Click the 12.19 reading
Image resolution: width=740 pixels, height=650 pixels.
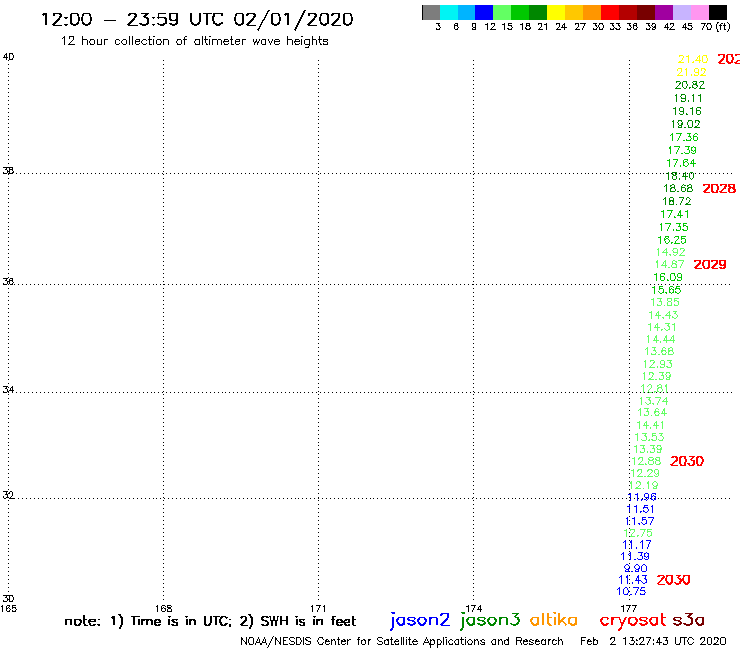point(643,485)
